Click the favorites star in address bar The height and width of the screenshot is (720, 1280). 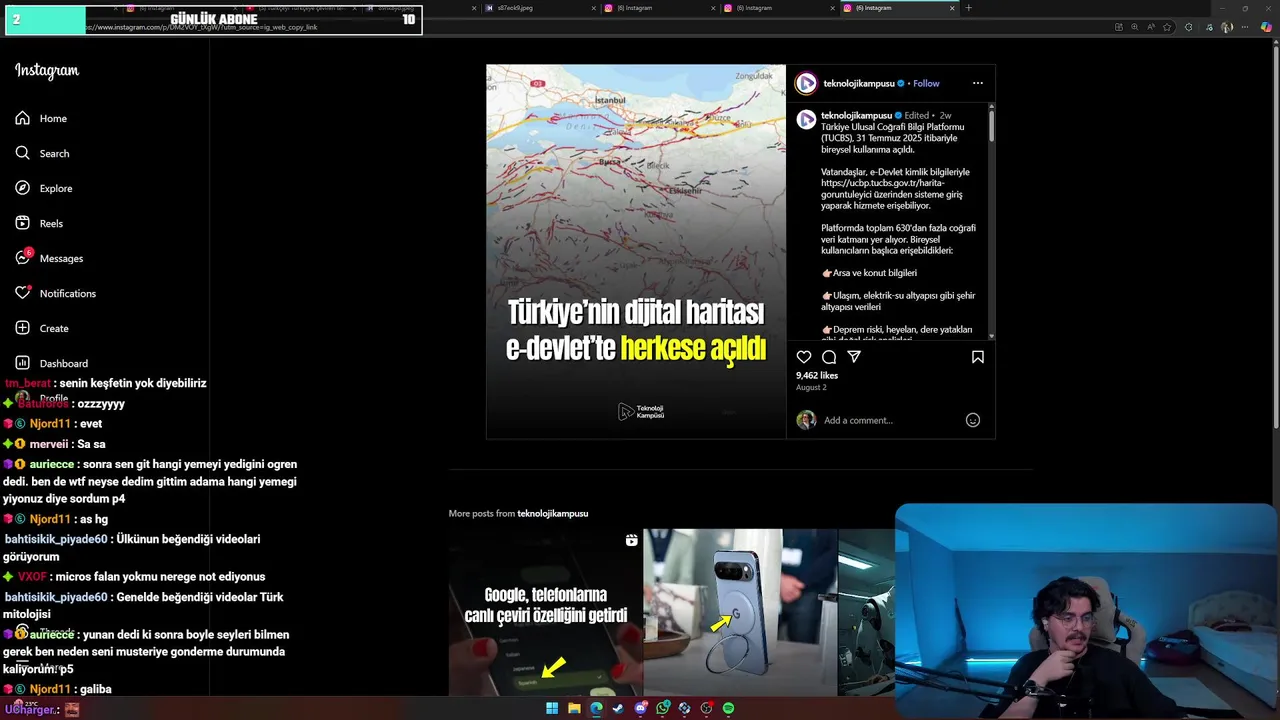pyautogui.click(x=1167, y=27)
